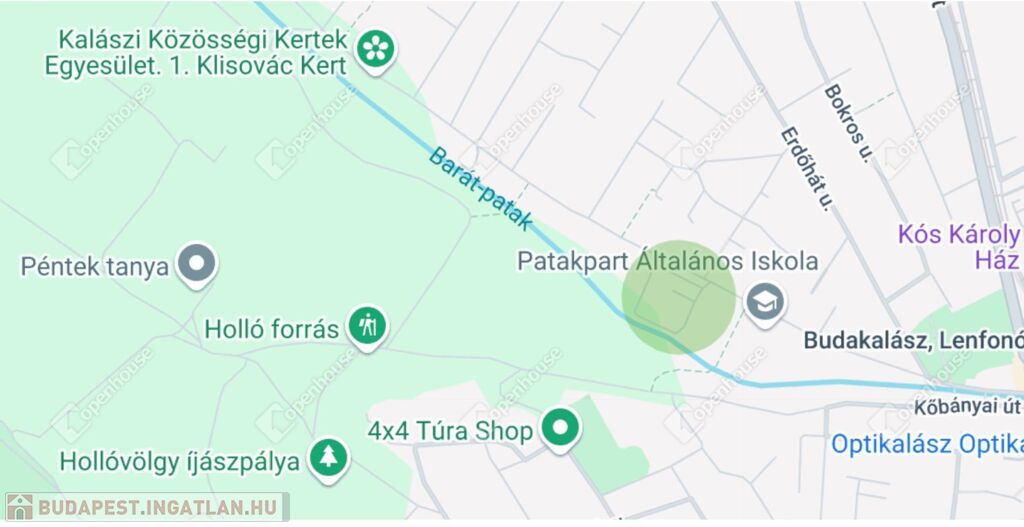The height and width of the screenshot is (527, 1024).
Task: Click the budapest.ingatlan.hu house logo icon
Action: click(x=19, y=507)
